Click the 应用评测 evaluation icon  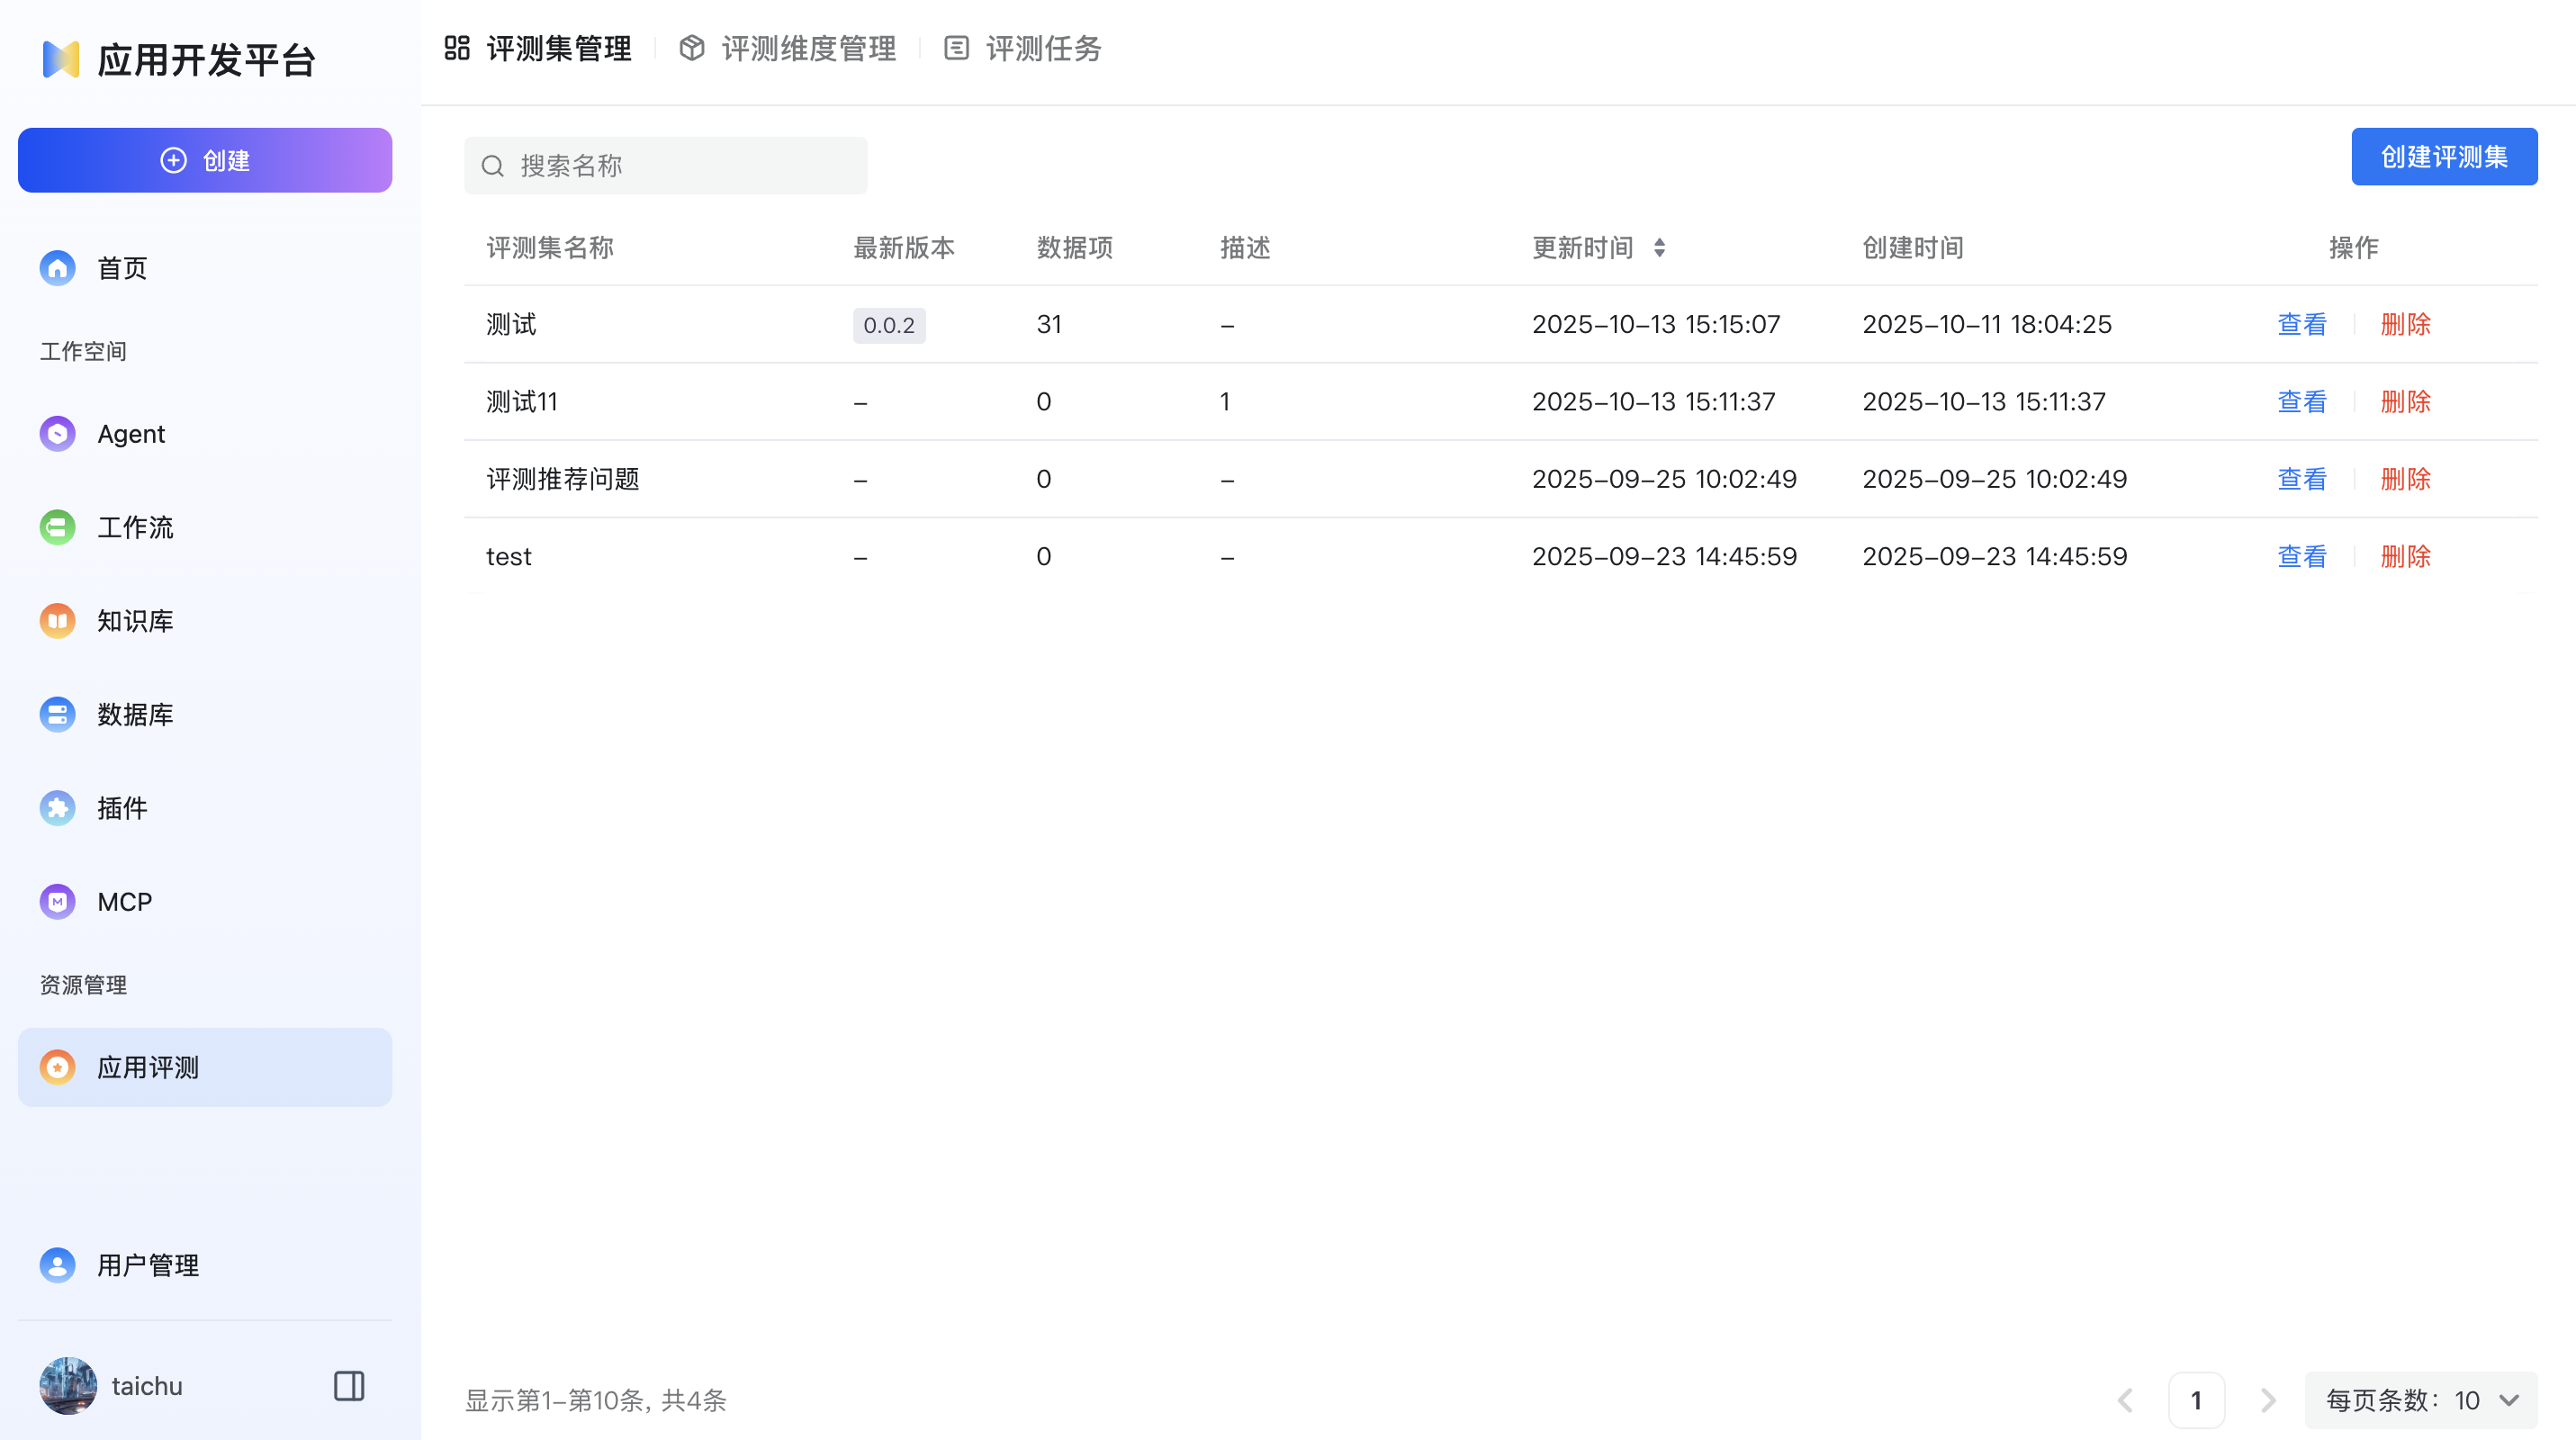click(57, 1067)
